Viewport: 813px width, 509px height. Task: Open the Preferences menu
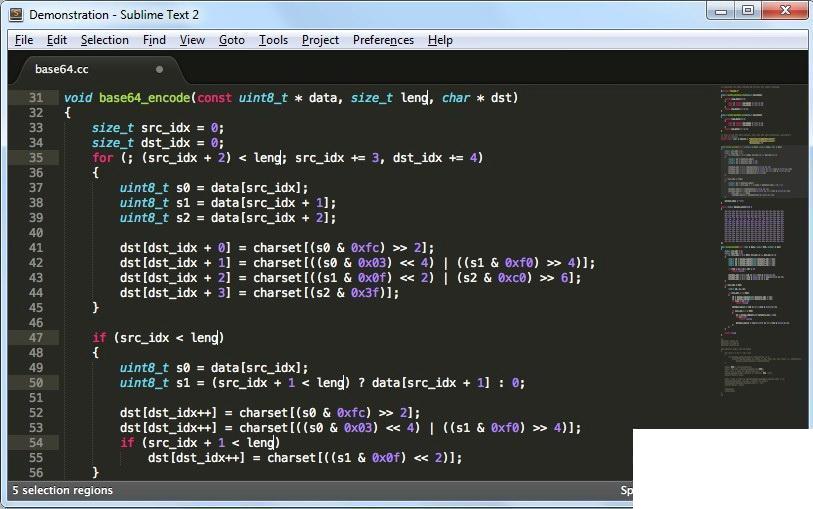(383, 40)
